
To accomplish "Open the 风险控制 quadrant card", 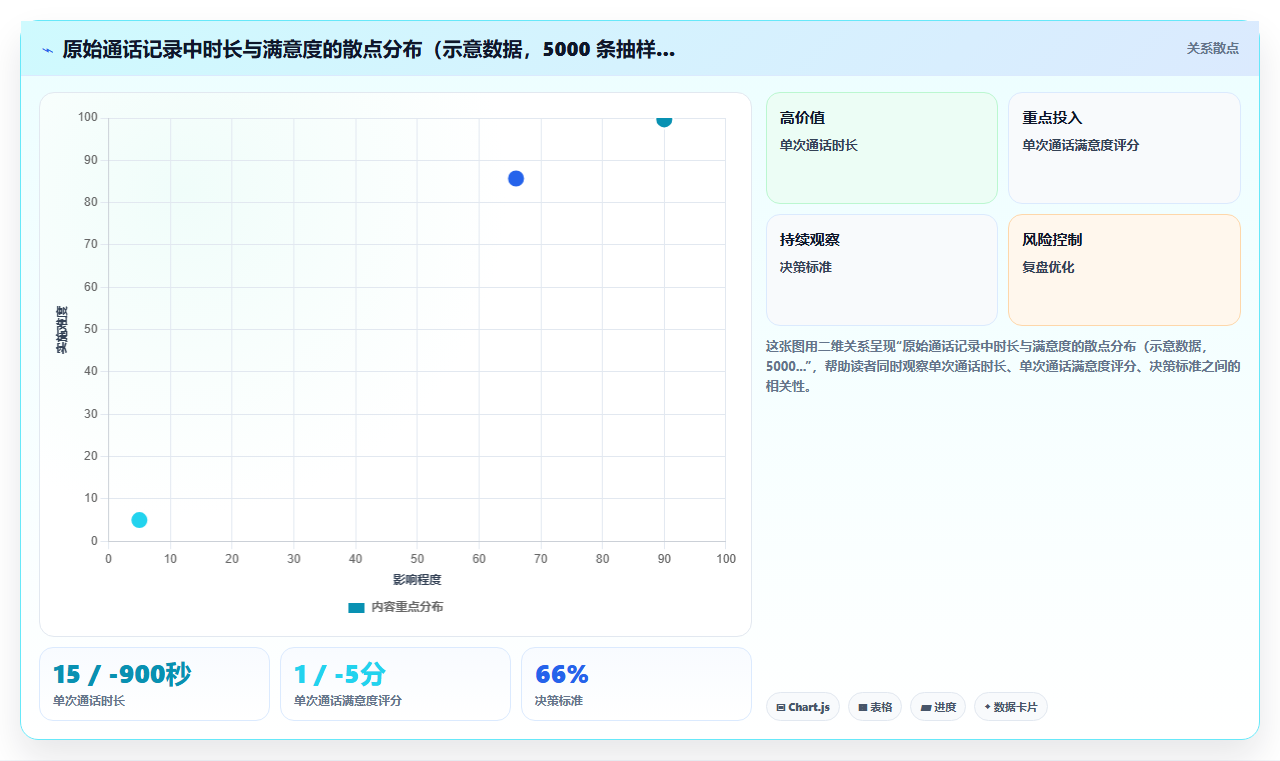I will tap(1124, 270).
